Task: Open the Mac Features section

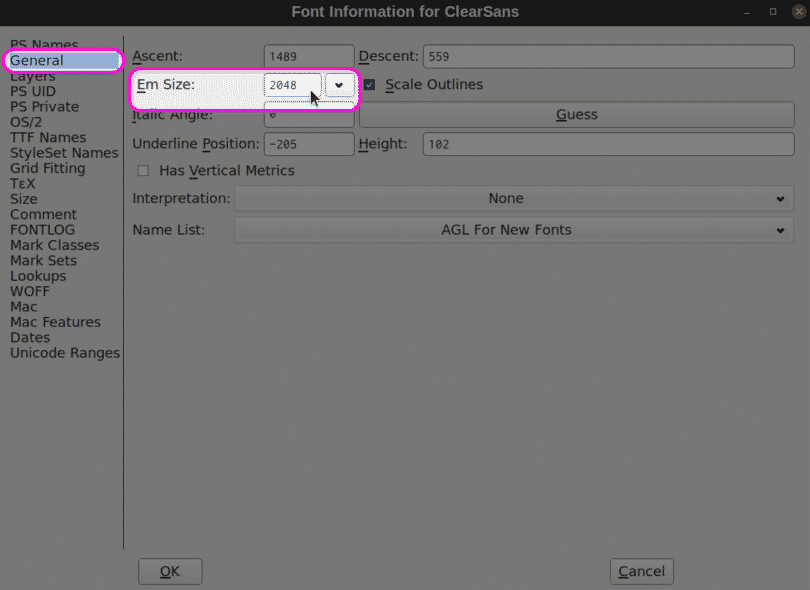Action: [x=55, y=322]
